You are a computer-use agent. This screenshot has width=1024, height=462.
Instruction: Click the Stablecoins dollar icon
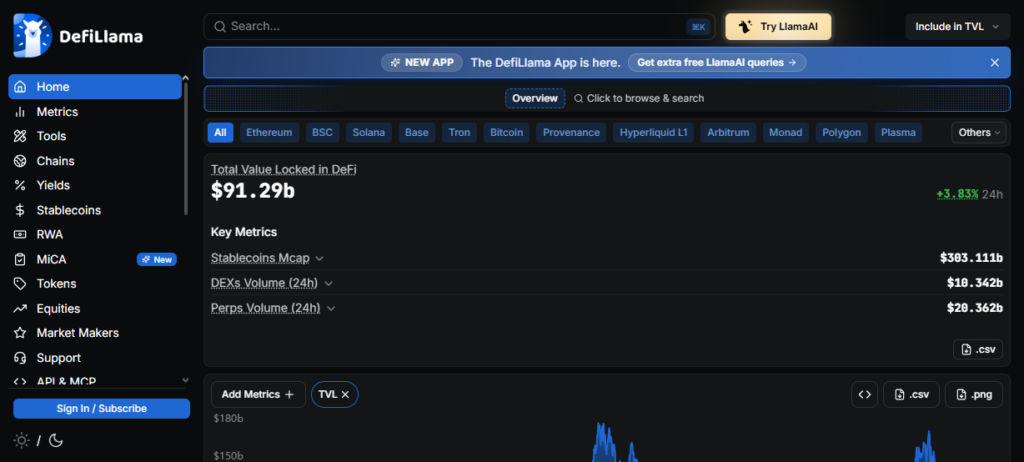20,210
